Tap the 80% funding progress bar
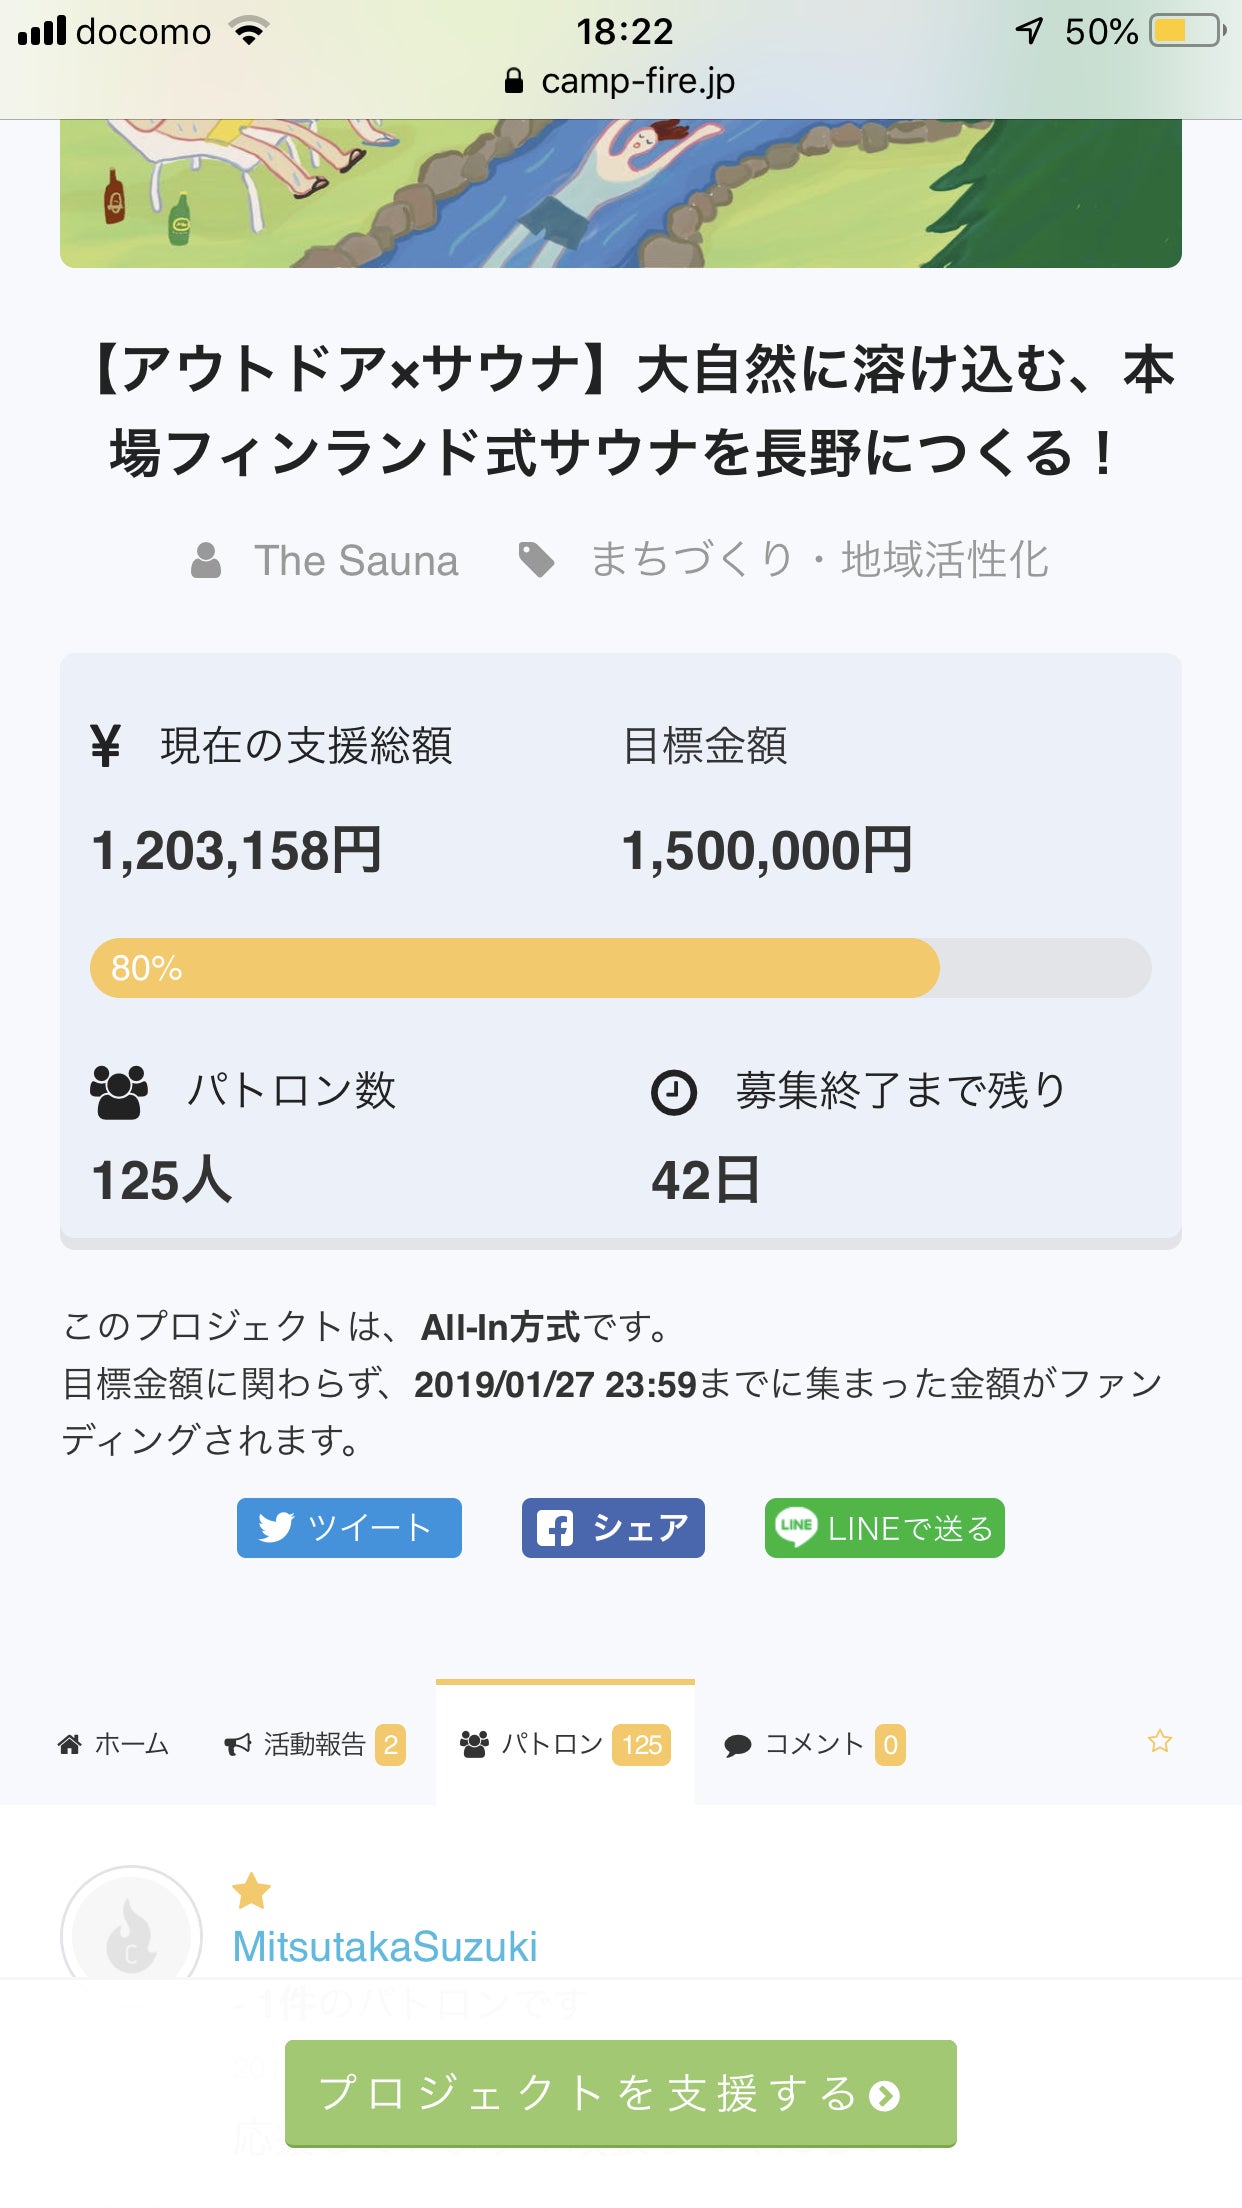The height and width of the screenshot is (2208, 1242). [620, 968]
